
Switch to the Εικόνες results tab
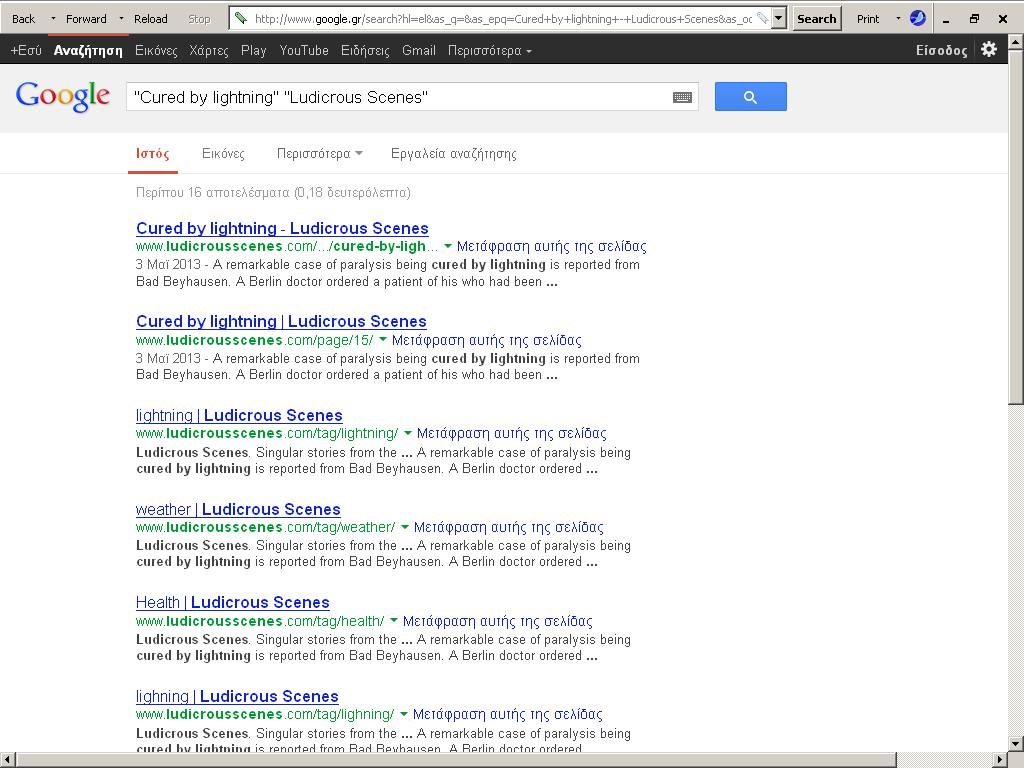tap(223, 153)
